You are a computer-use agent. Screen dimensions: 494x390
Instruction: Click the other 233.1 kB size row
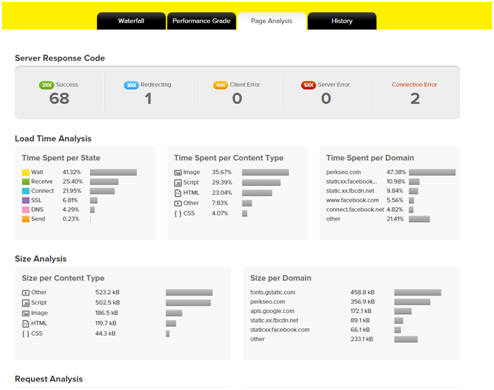click(334, 339)
